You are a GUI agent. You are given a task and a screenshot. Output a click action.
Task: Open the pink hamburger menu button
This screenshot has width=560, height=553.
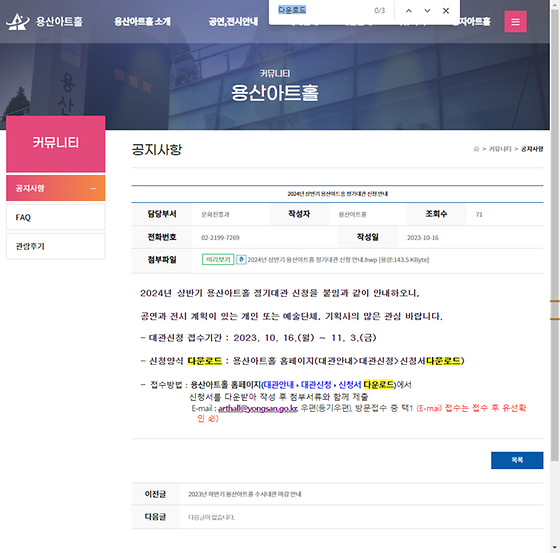coord(515,22)
